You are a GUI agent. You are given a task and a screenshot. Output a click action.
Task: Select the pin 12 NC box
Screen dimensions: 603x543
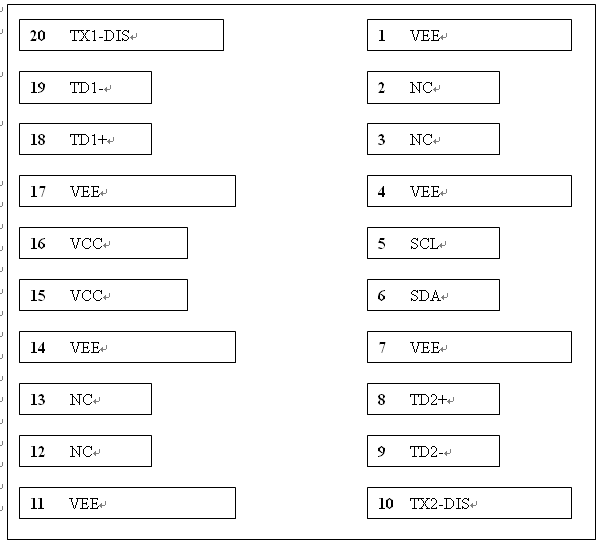click(x=85, y=451)
